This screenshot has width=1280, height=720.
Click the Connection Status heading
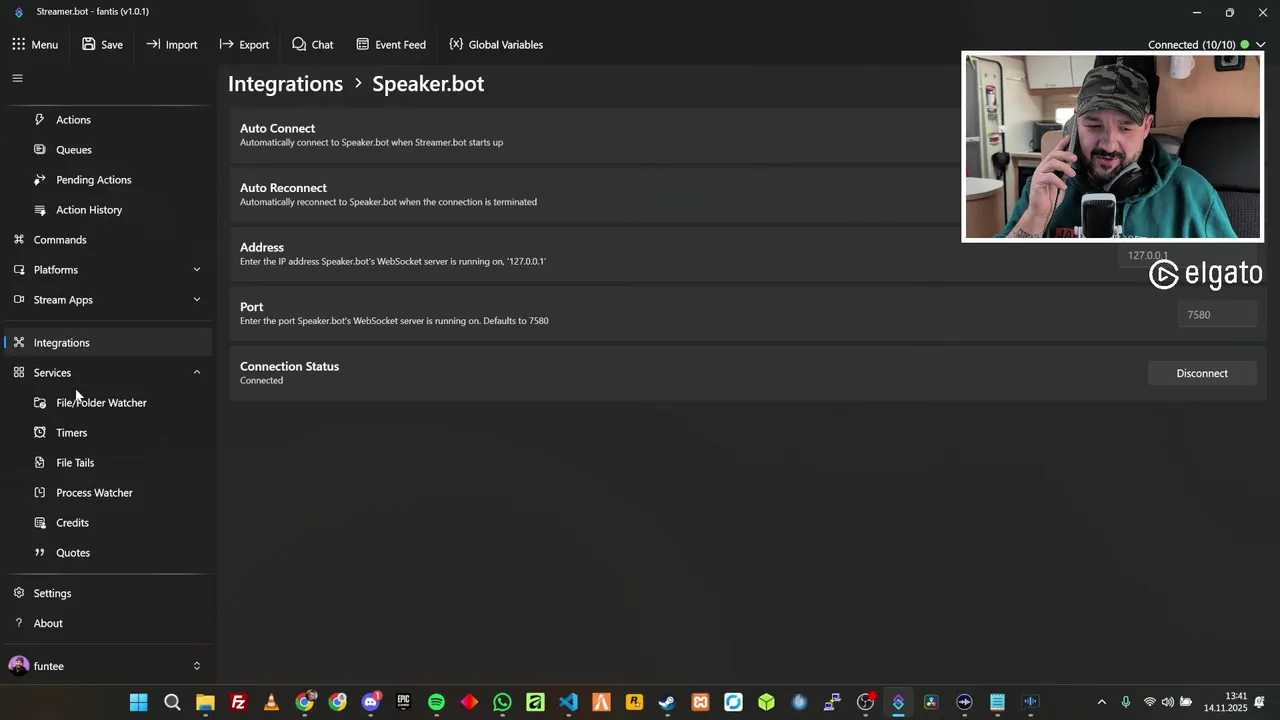289,367
